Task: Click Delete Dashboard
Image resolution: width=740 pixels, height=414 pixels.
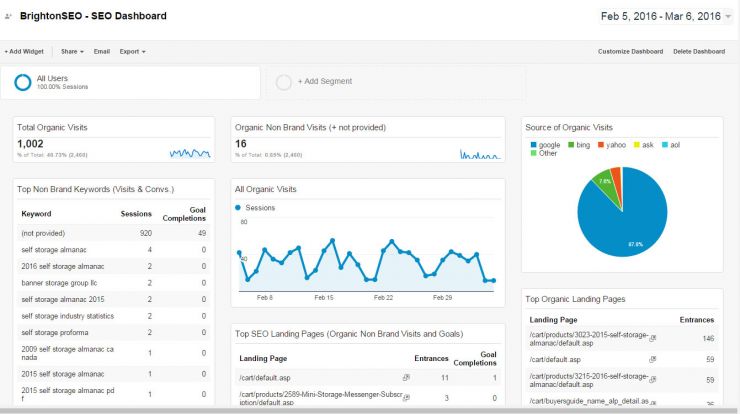Action: click(x=699, y=51)
